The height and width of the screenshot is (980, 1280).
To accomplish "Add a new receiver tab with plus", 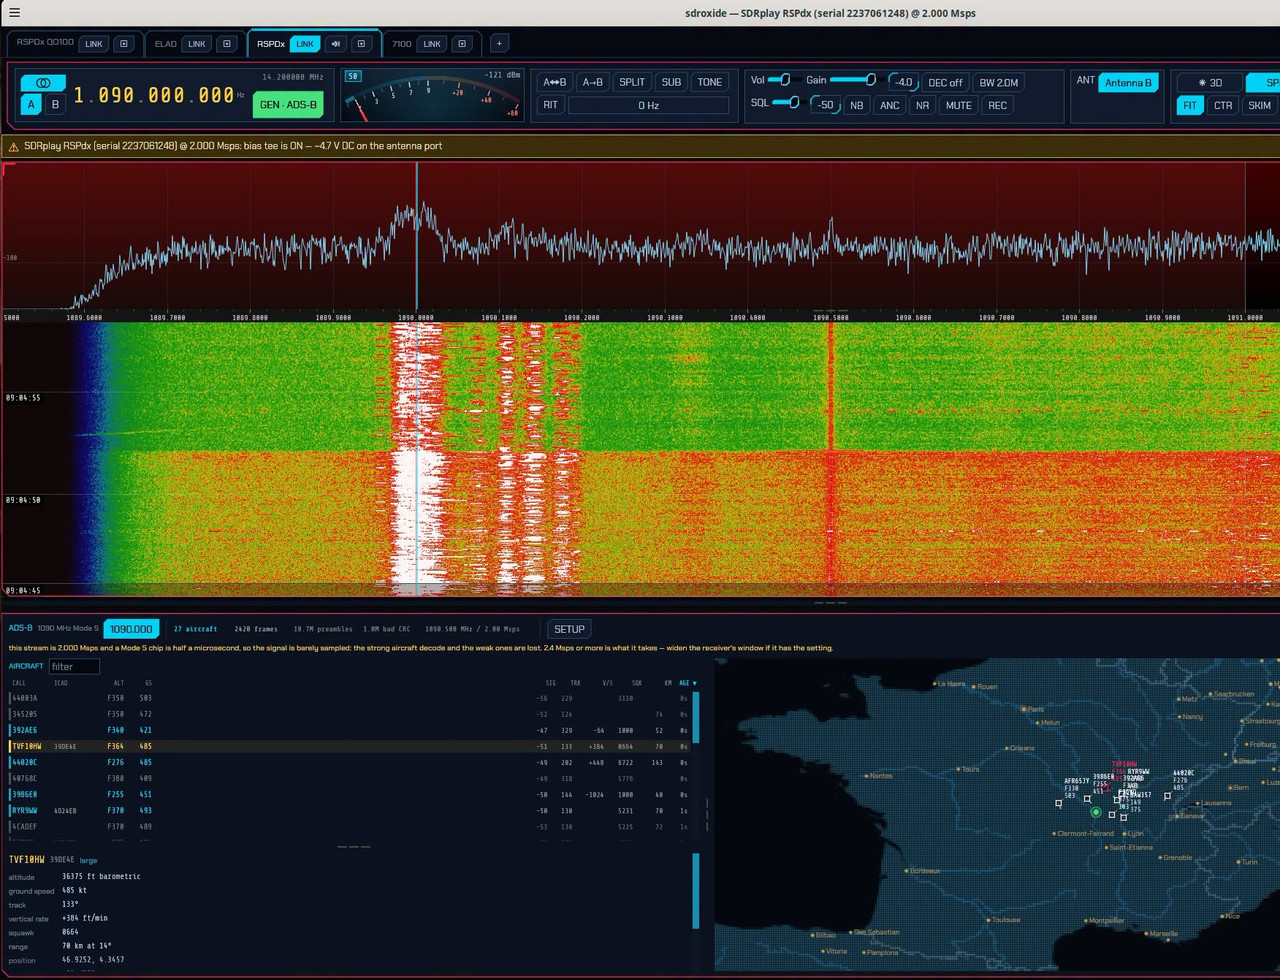I will 499,43.
